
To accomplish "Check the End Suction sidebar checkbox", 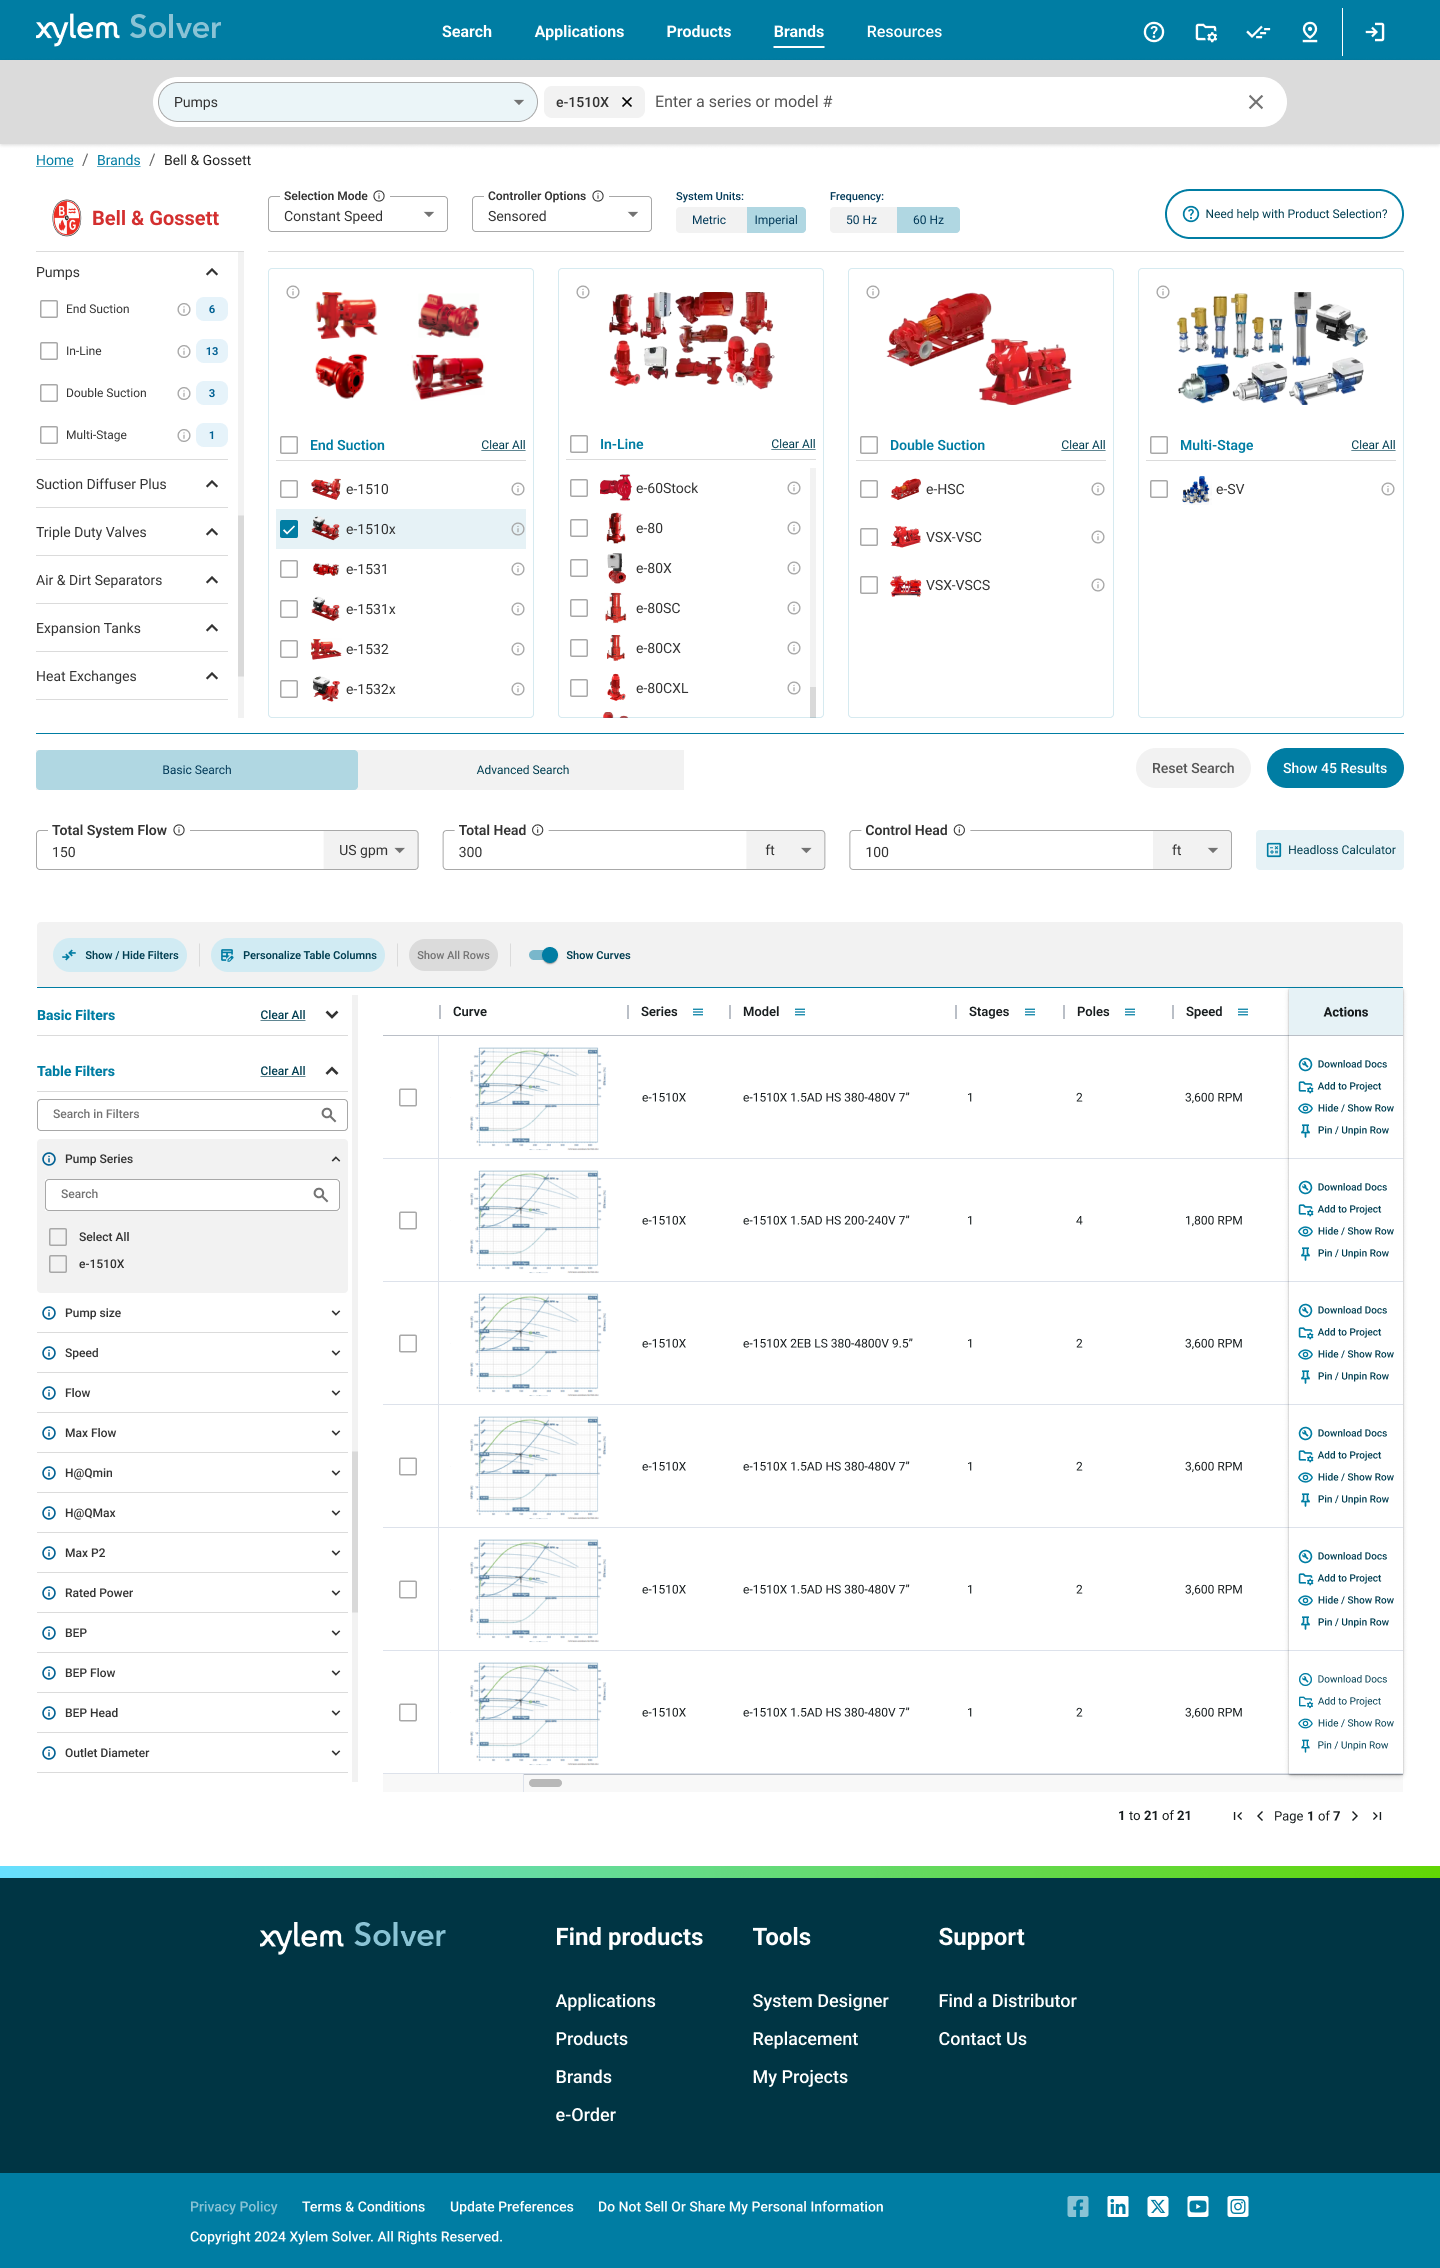I will 49,309.
